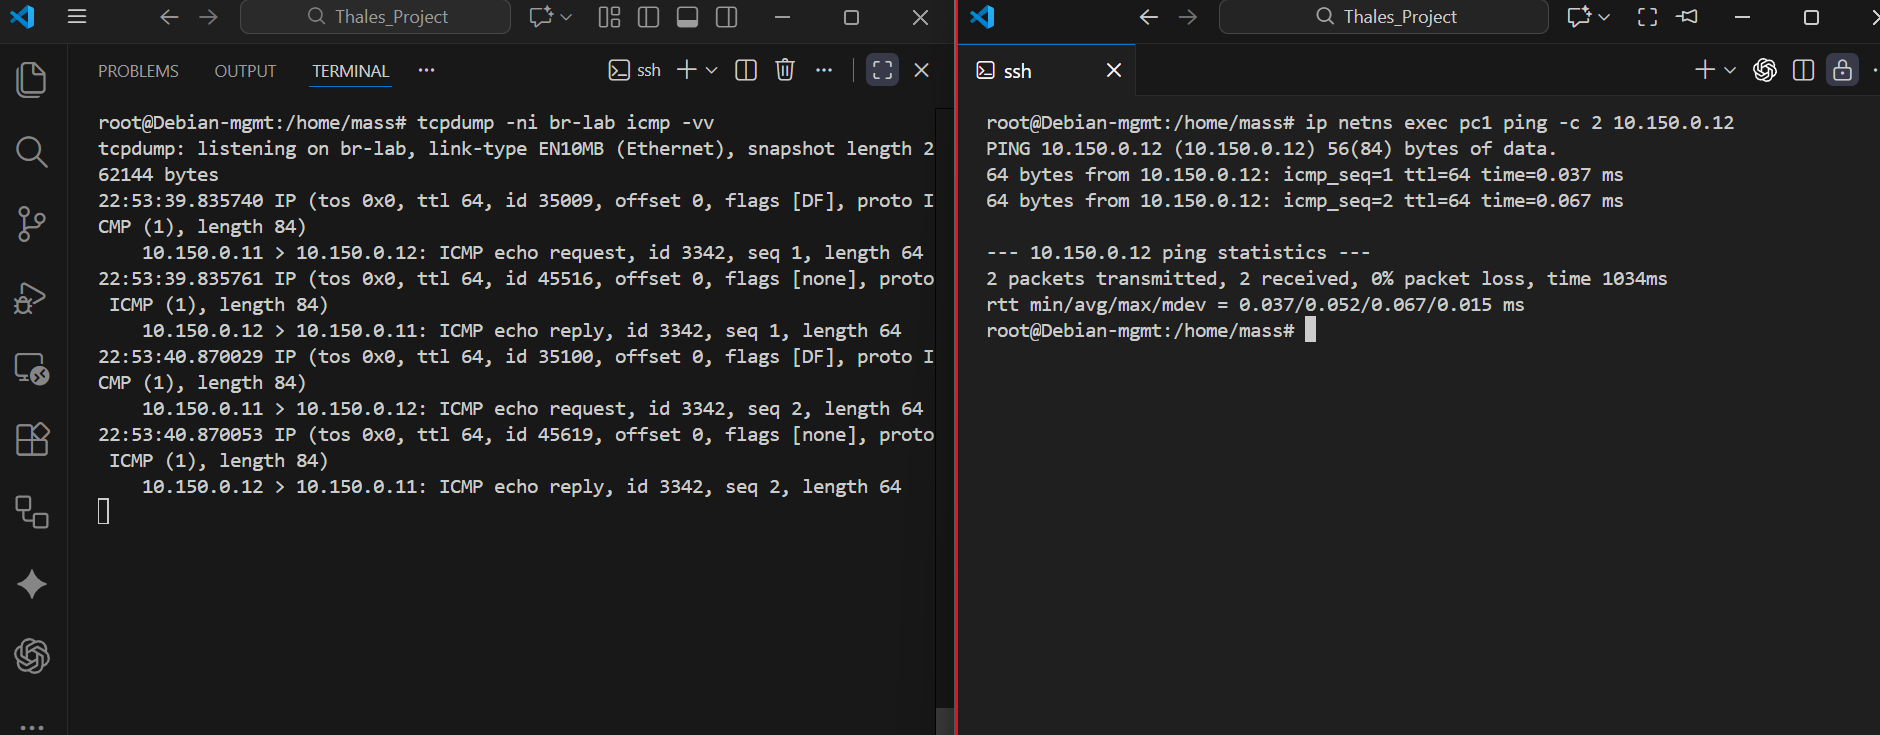Create a new terminal in the right window

click(x=1705, y=70)
